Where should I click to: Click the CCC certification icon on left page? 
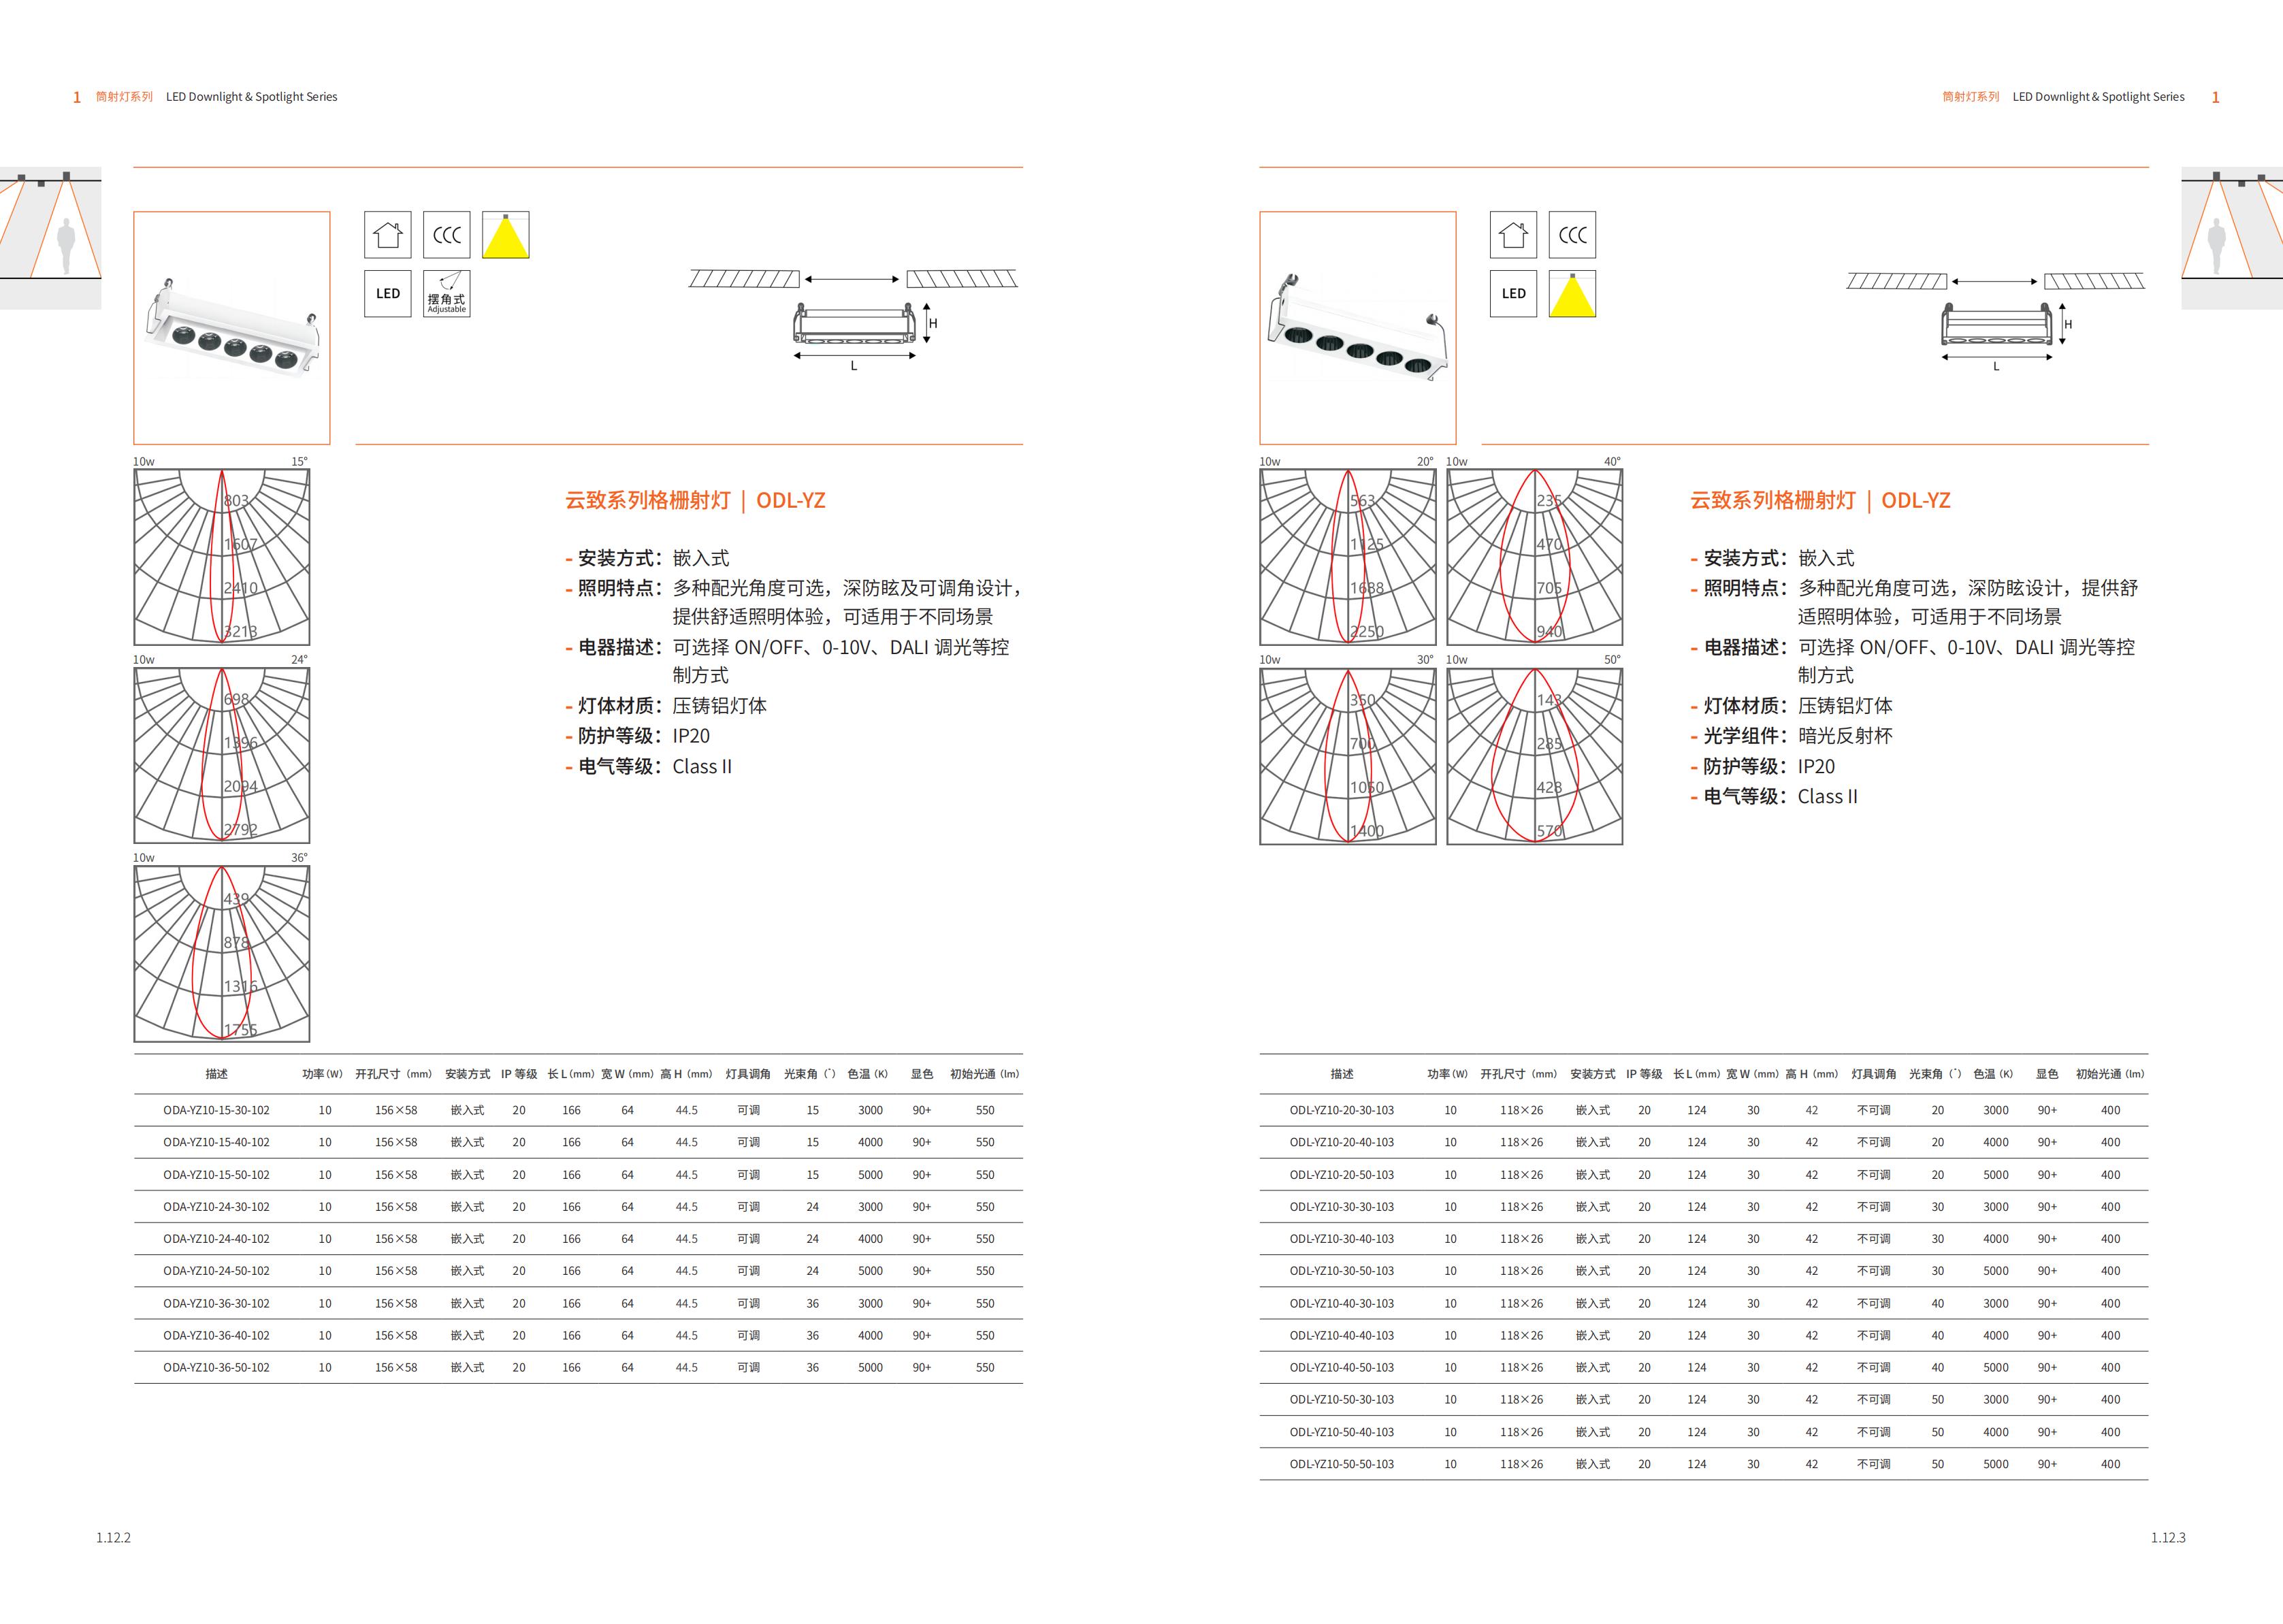click(446, 235)
